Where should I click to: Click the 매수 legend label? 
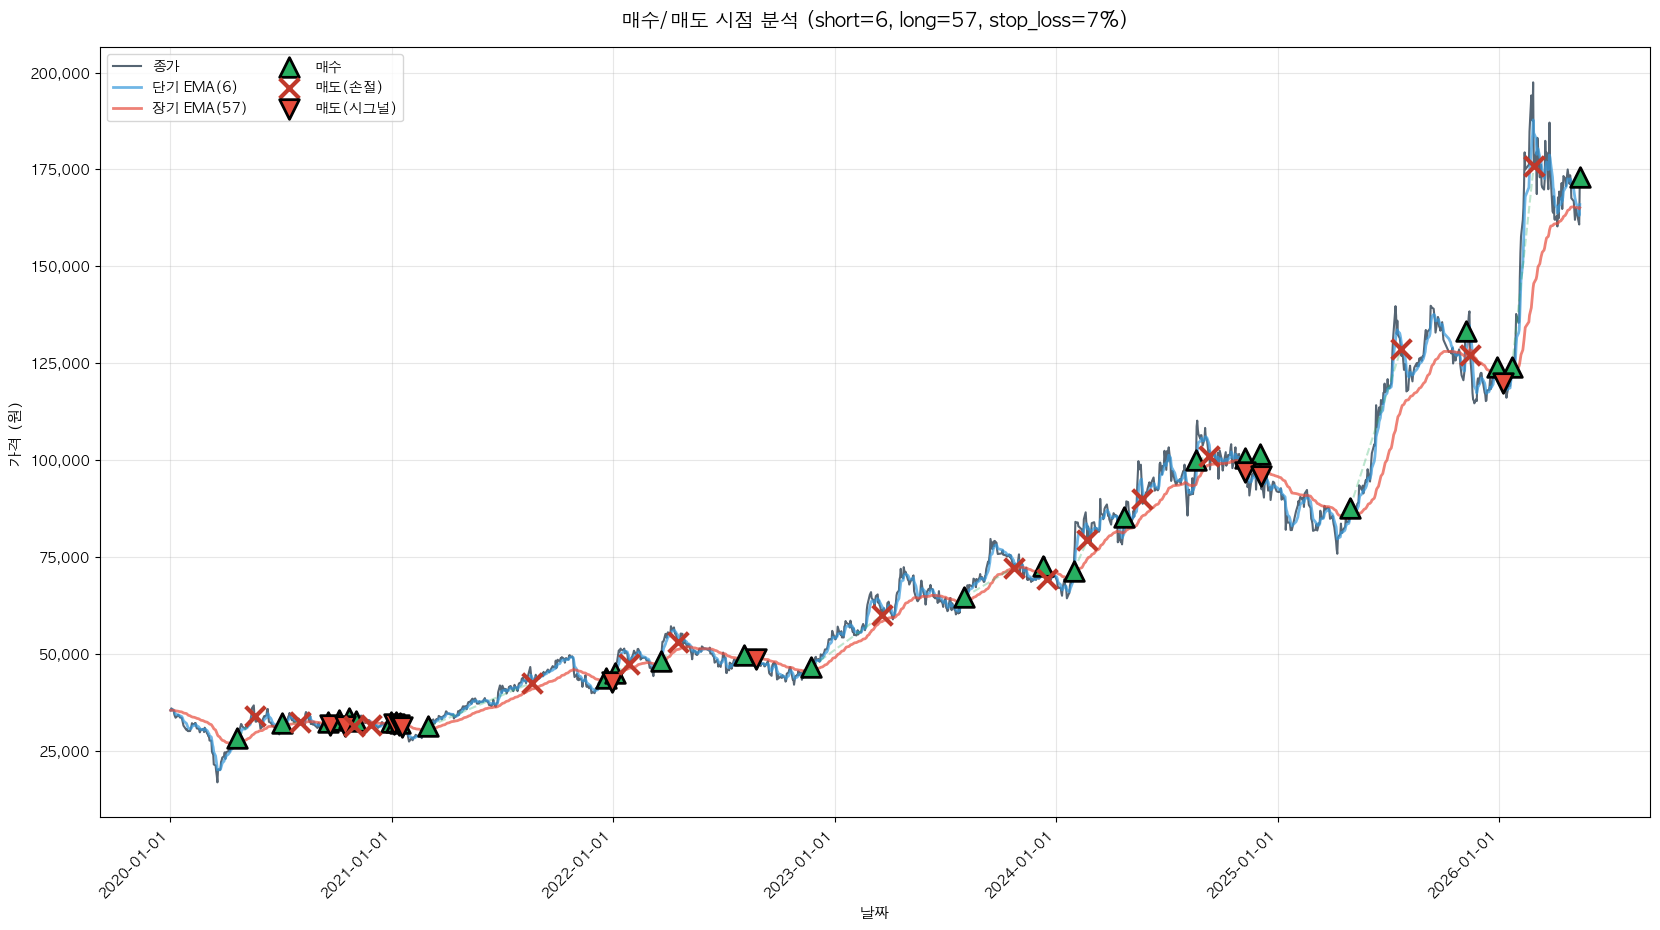point(329,67)
